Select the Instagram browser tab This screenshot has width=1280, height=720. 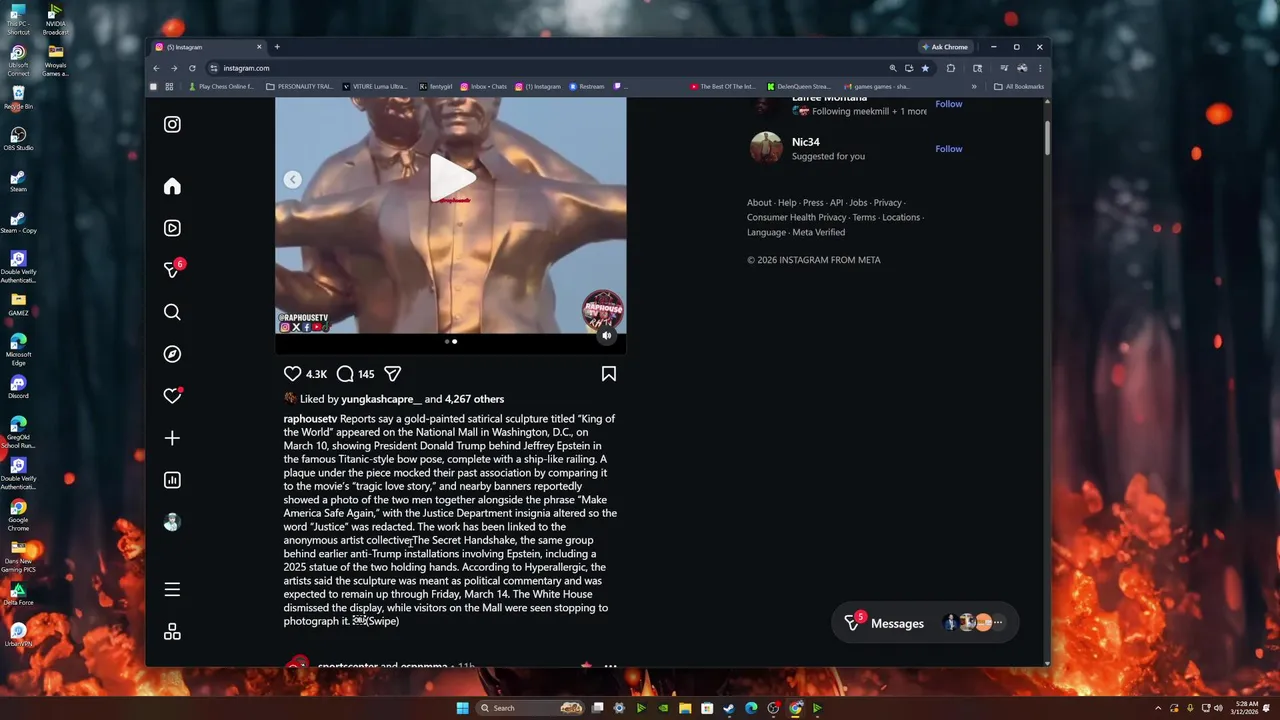(209, 47)
